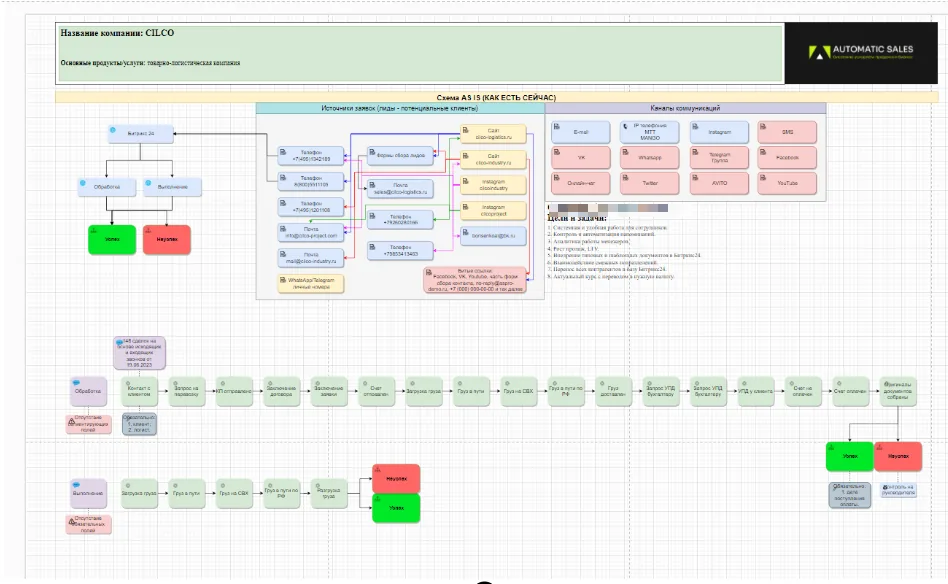Viewport: 948px width, 584px height.
Task: Click the blue dot icon on Битрикс 24
Action: coord(112,130)
